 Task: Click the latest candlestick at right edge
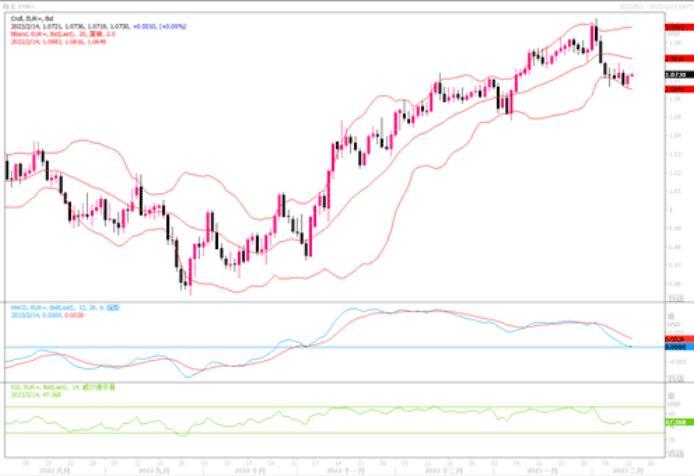point(631,77)
